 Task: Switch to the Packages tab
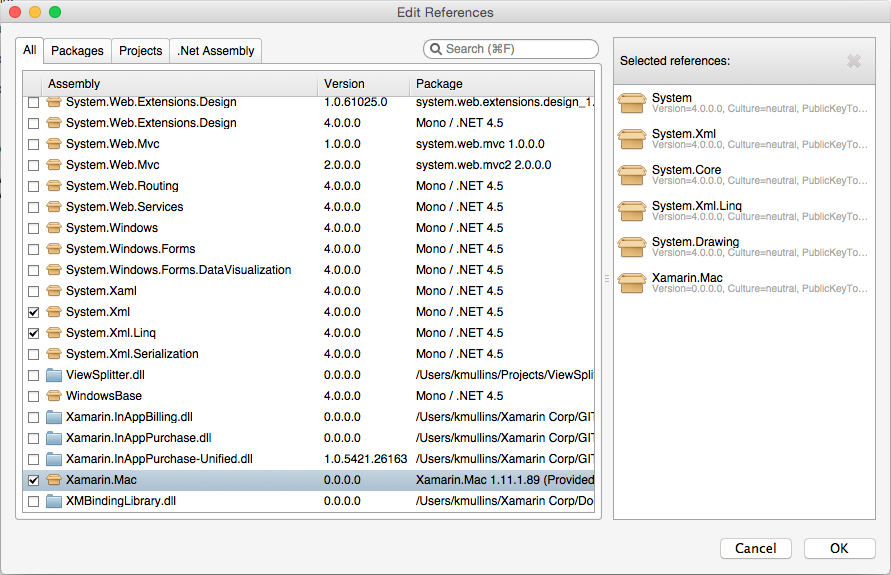[x=77, y=51]
